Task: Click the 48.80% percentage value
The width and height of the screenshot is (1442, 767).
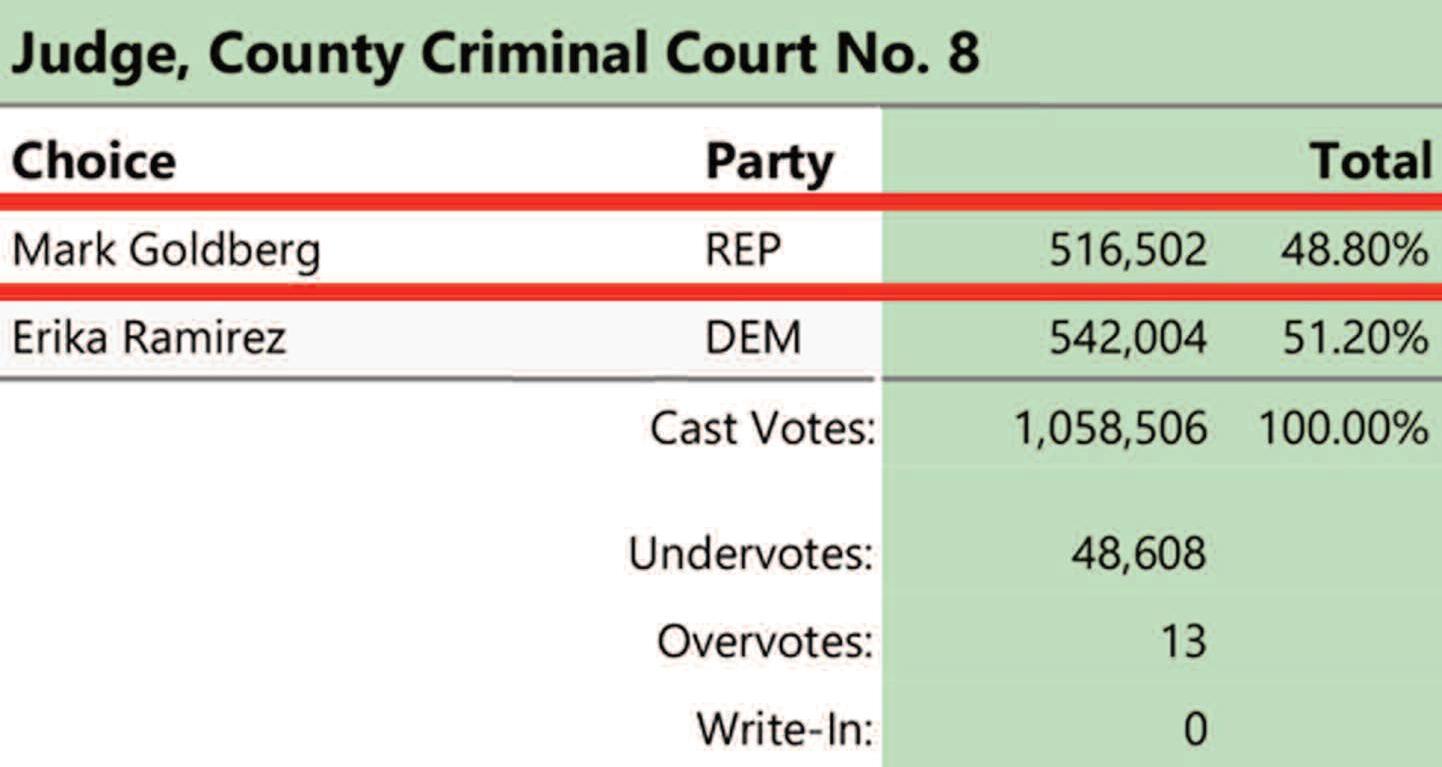Action: click(1354, 250)
